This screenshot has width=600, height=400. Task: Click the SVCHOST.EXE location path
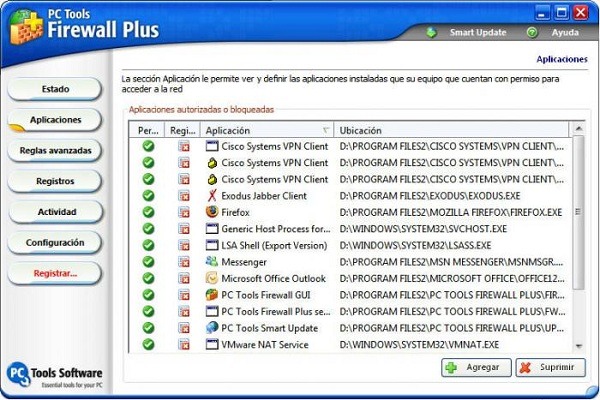point(423,229)
